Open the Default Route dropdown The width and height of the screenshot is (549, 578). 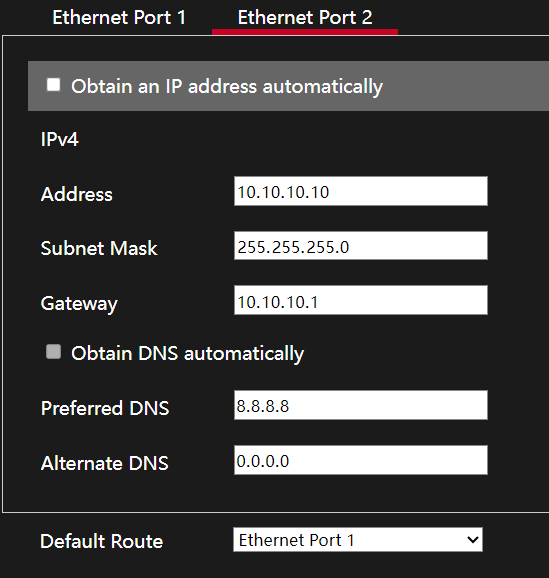[x=358, y=540]
